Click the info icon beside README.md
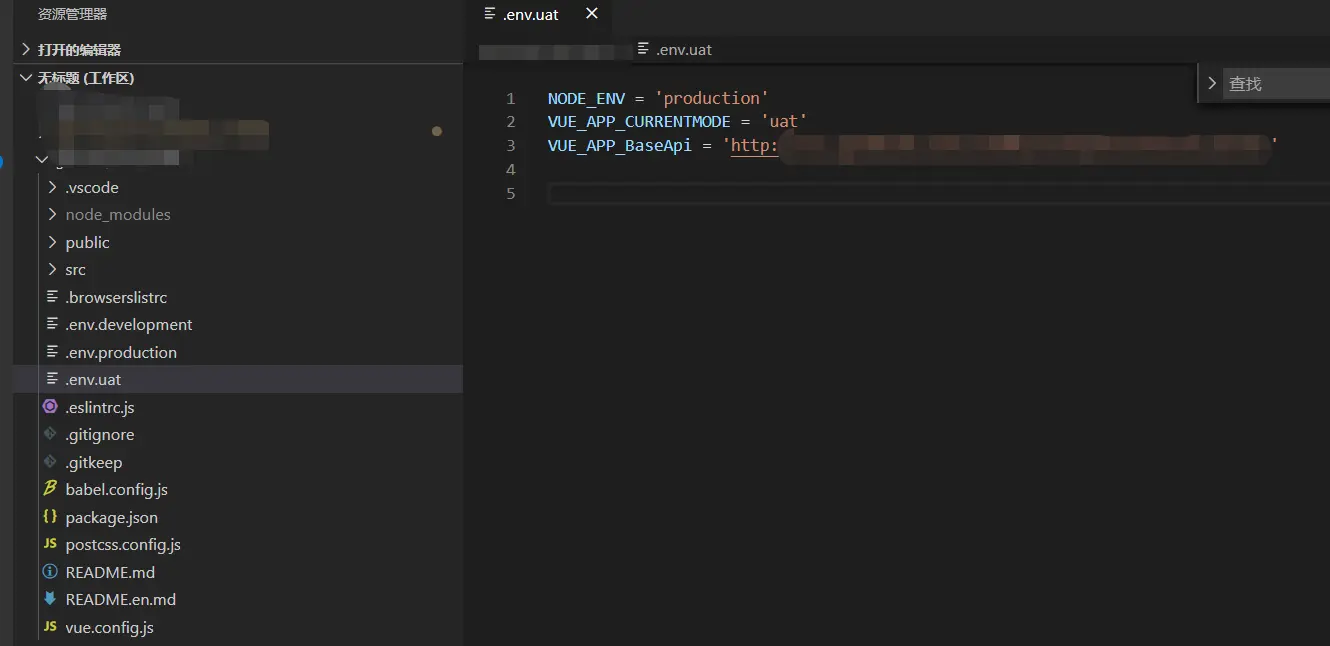 coord(50,571)
